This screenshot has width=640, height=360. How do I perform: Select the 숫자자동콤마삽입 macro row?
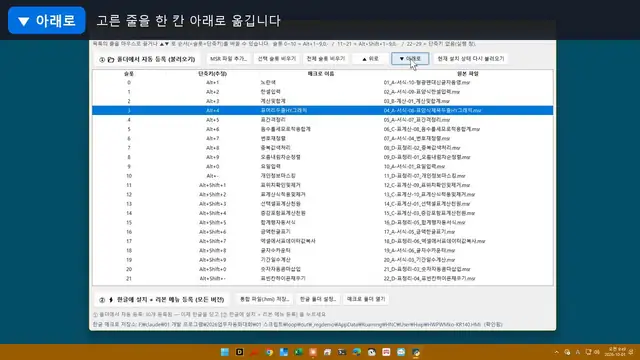tap(322, 269)
